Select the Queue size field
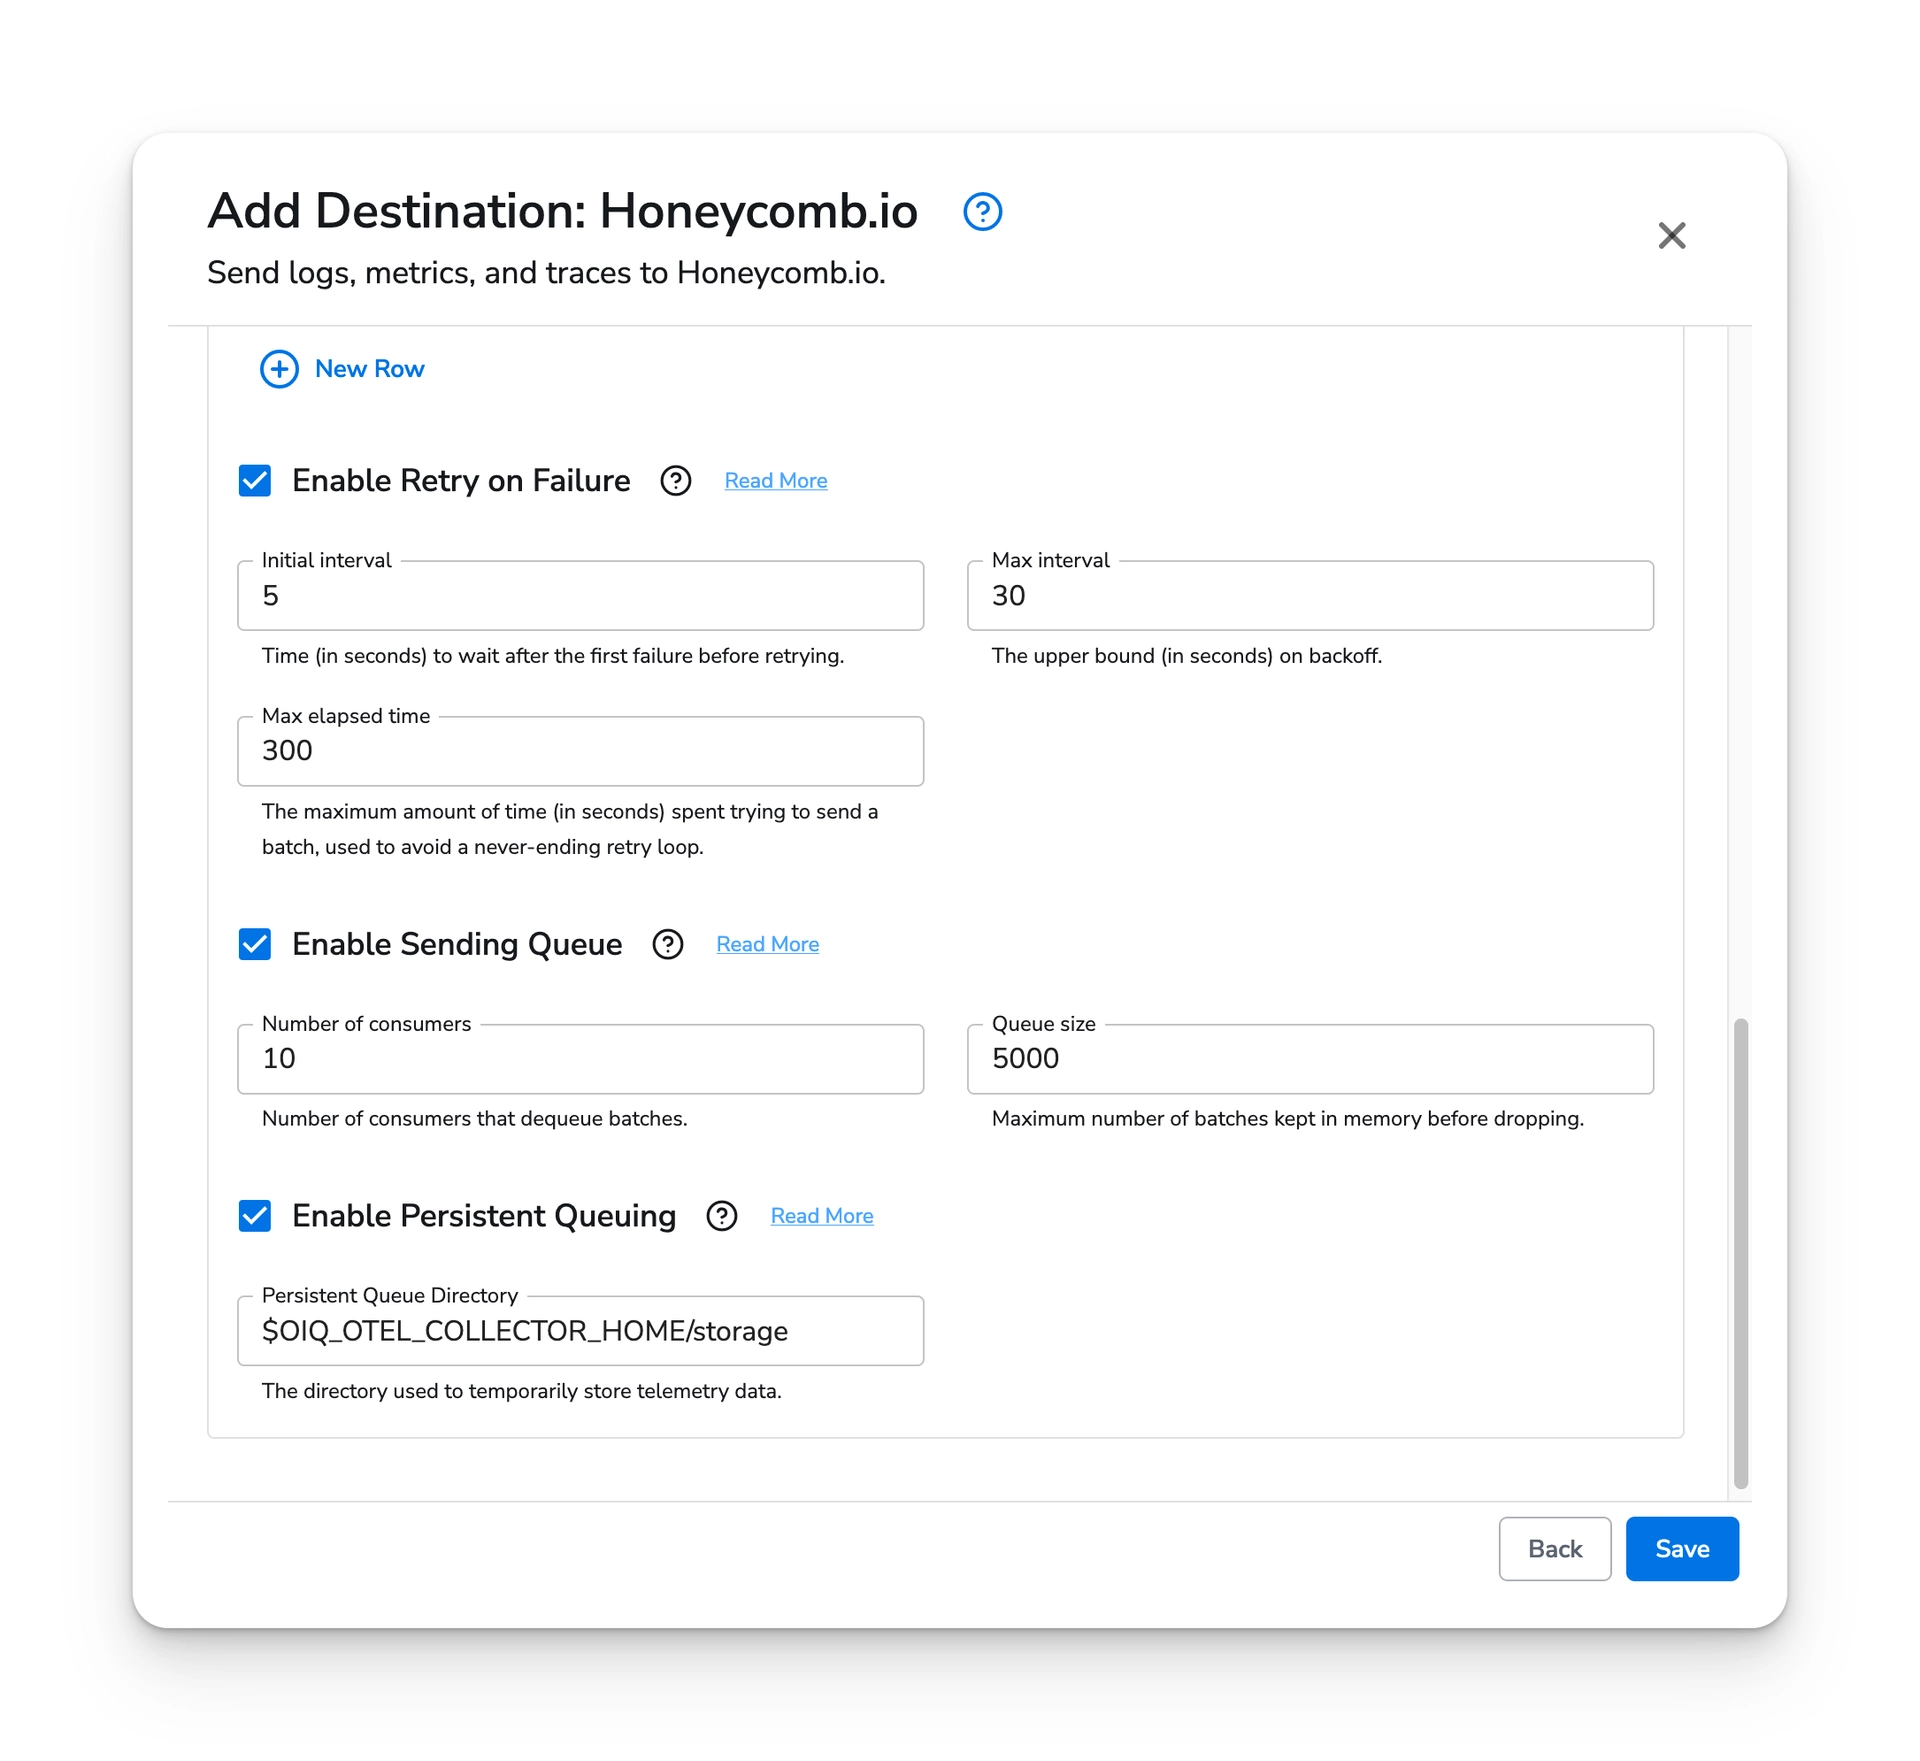This screenshot has height=1761, width=1920. (1309, 1059)
